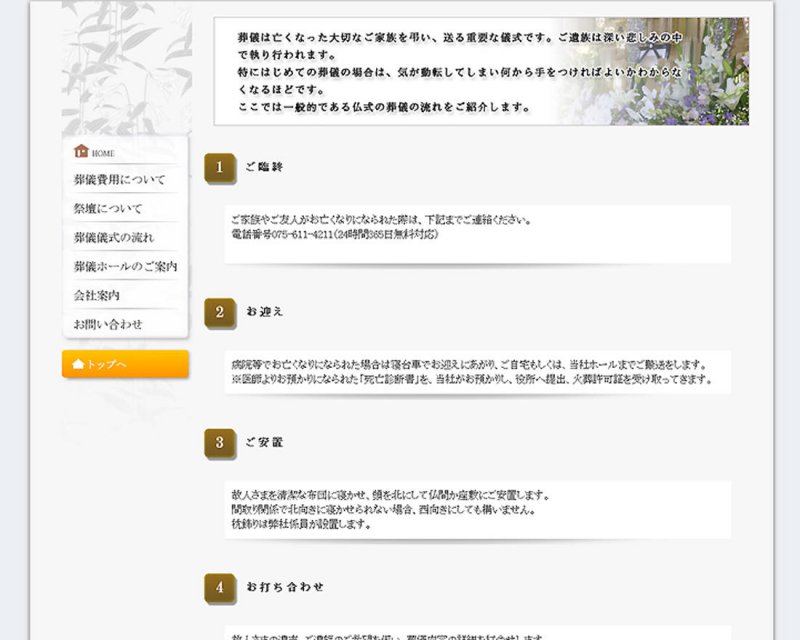Click the number 3 step badge
Viewport: 800px width, 640px height.
click(219, 443)
